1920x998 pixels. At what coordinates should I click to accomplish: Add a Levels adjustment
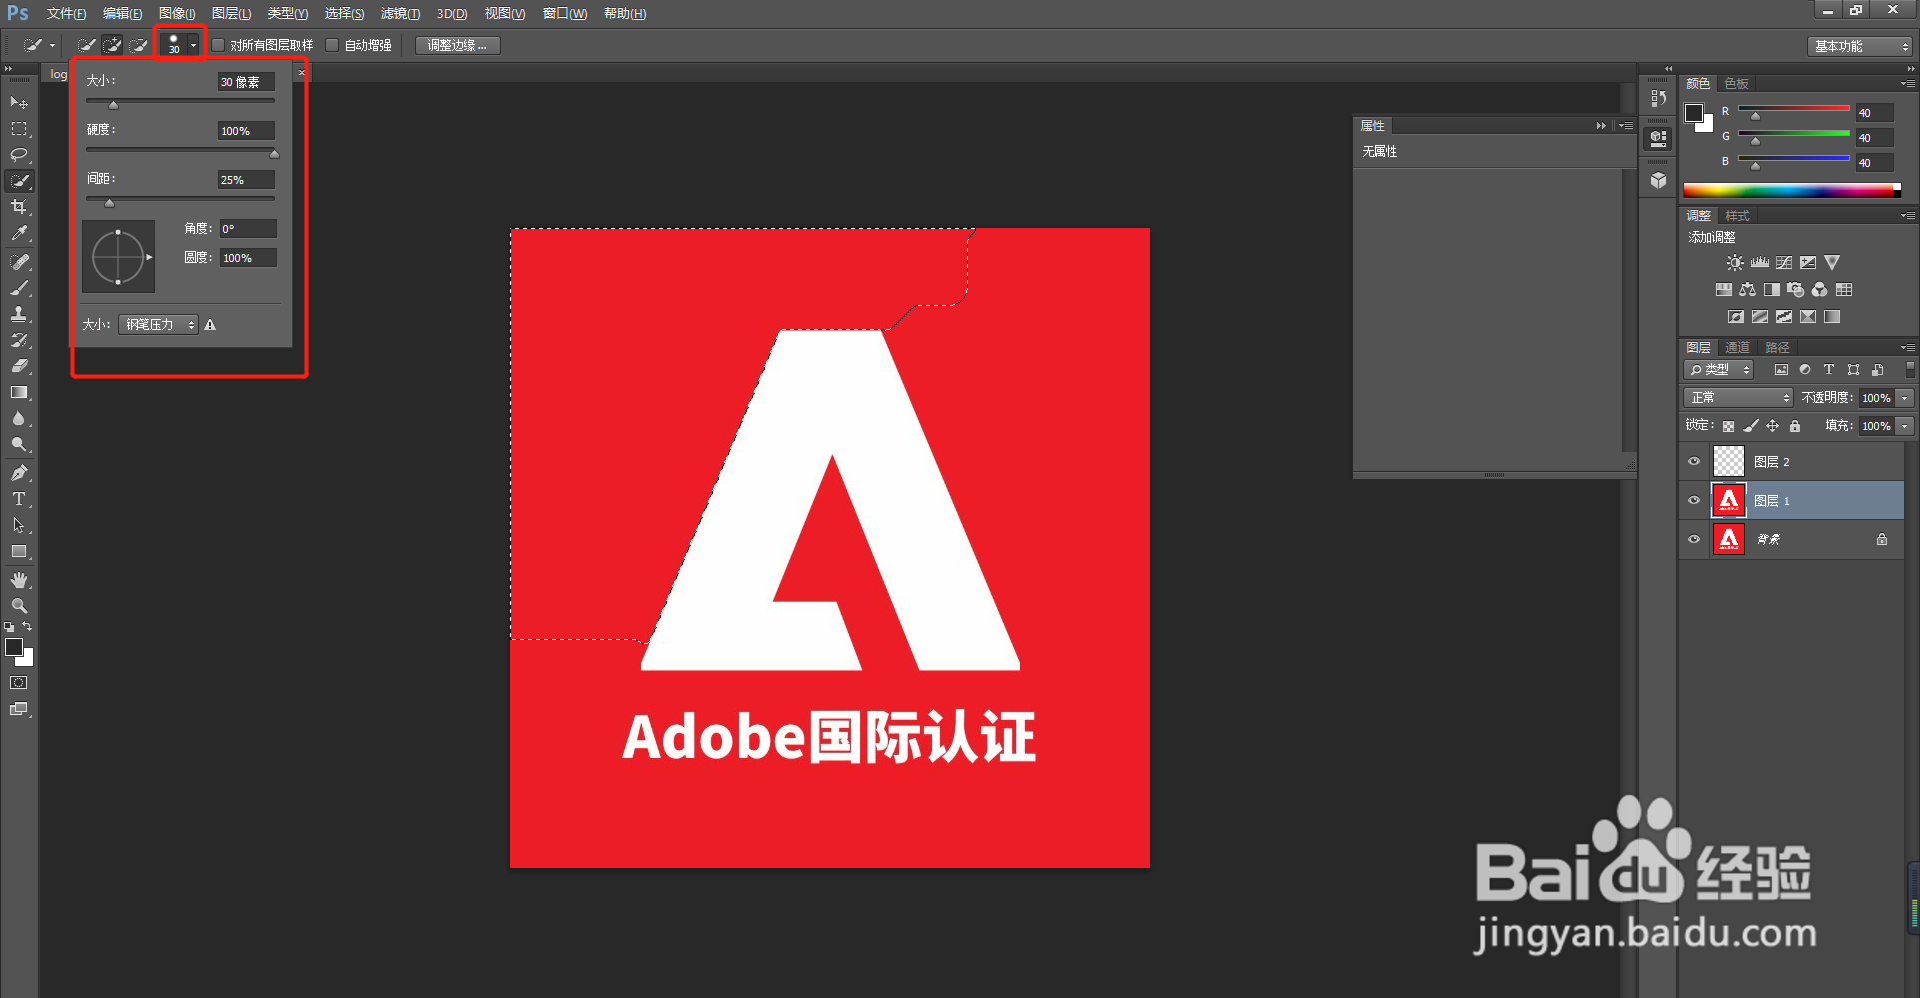pos(1760,263)
